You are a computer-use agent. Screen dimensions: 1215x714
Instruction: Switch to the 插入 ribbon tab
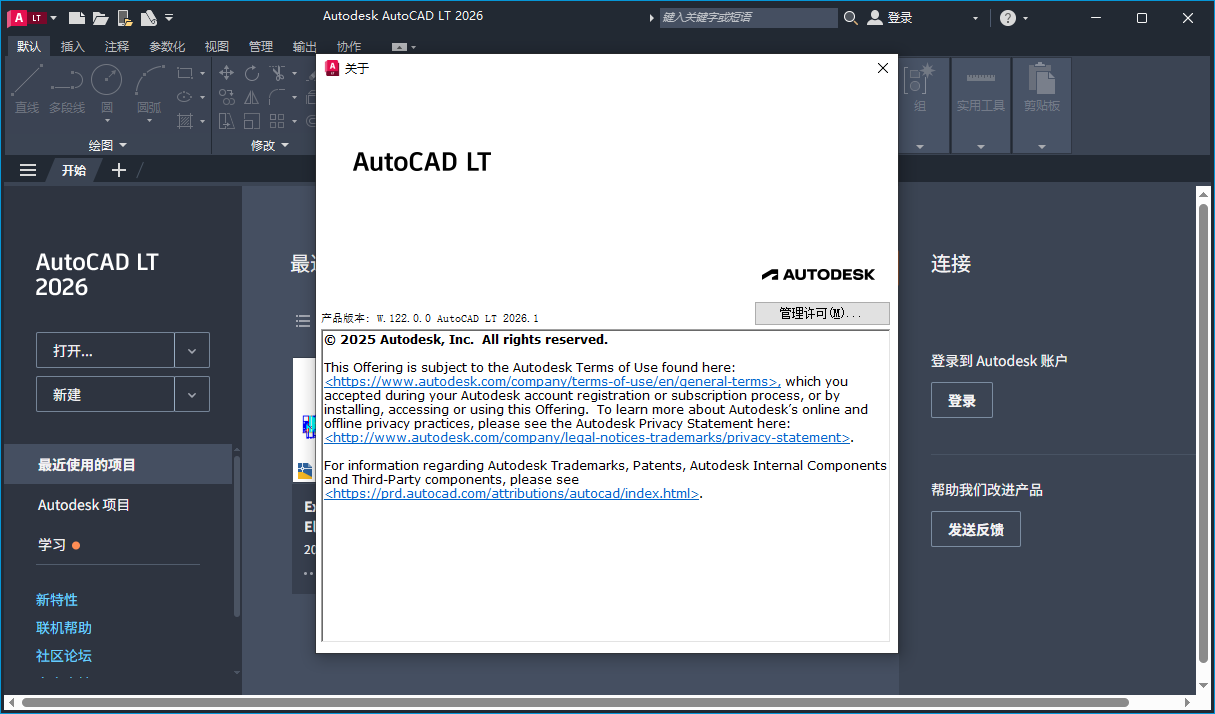71,45
